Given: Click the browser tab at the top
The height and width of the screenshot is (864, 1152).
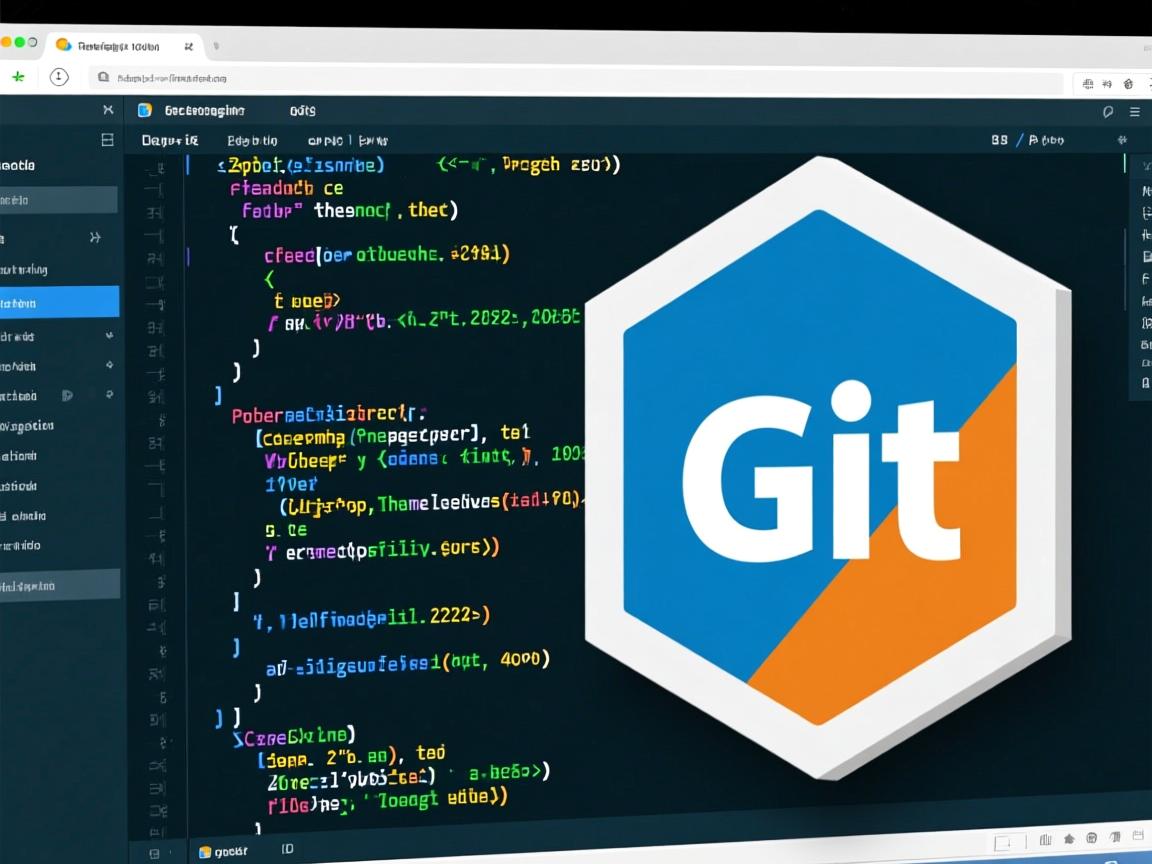Looking at the screenshot, I should point(120,46).
